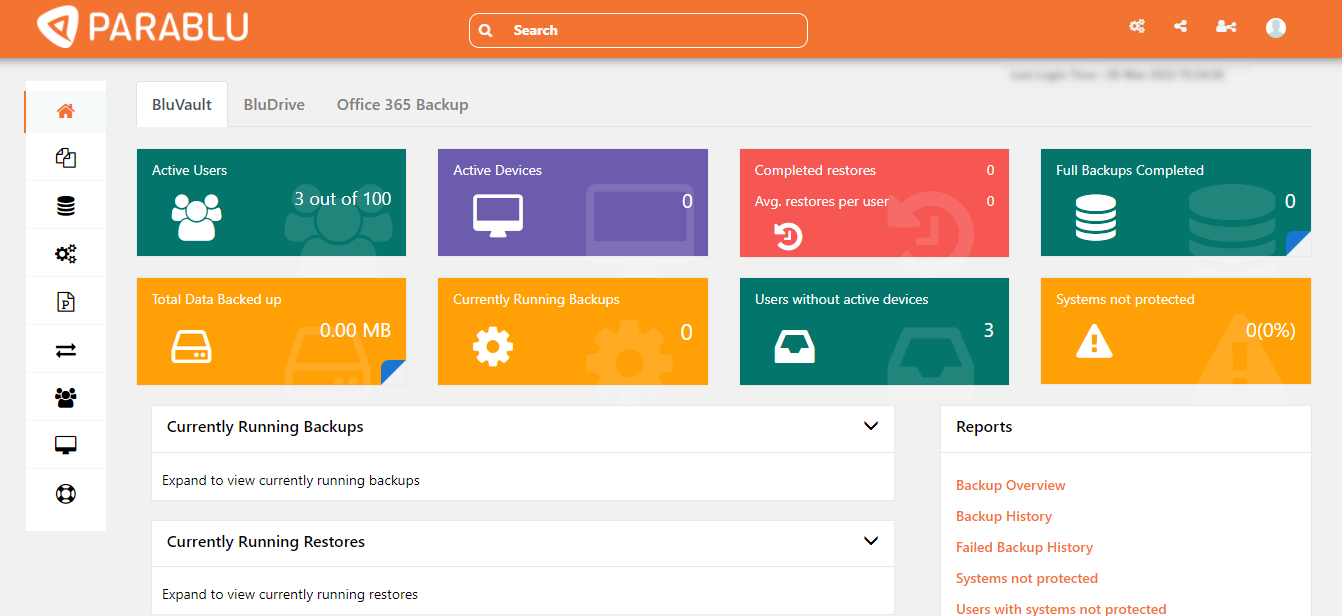Click the Total Data Backed up title
Viewport: 1342px width, 616px height.
(217, 299)
